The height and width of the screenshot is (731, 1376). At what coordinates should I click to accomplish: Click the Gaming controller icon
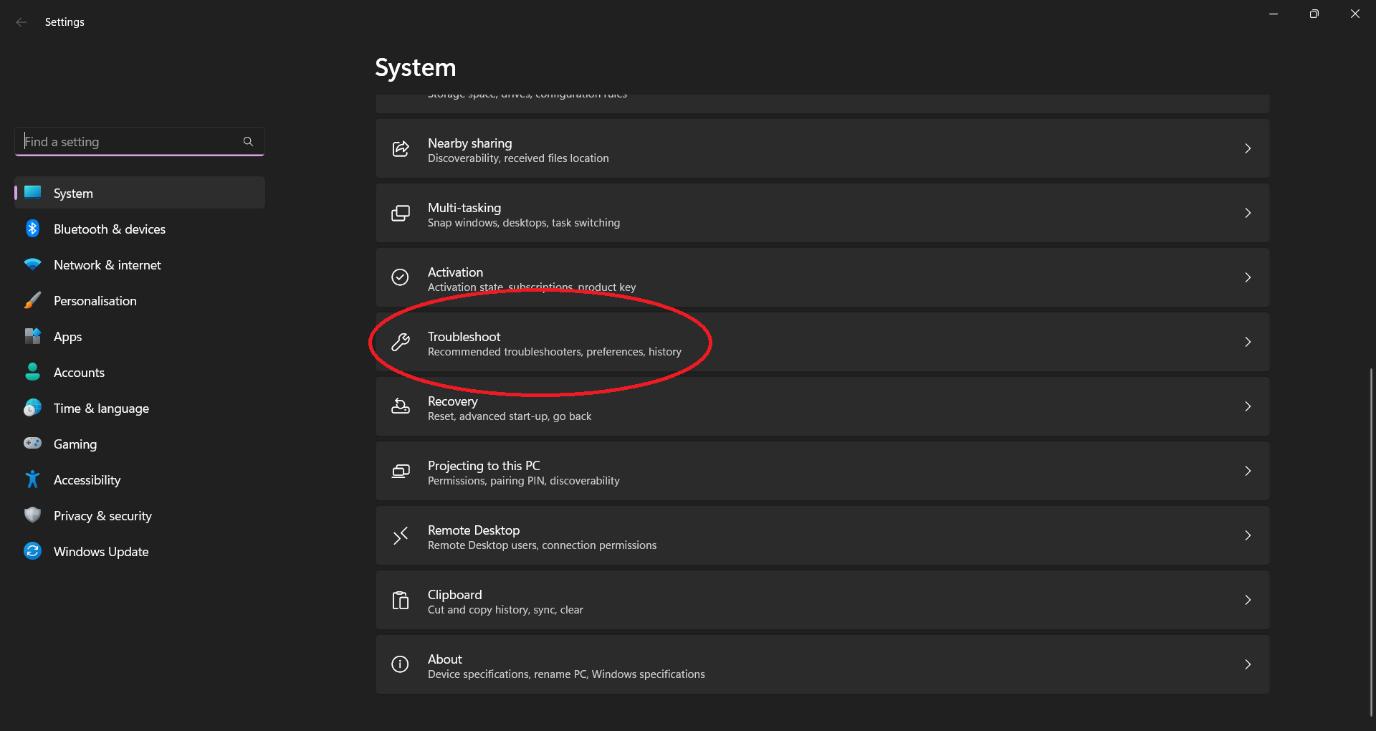coord(32,444)
